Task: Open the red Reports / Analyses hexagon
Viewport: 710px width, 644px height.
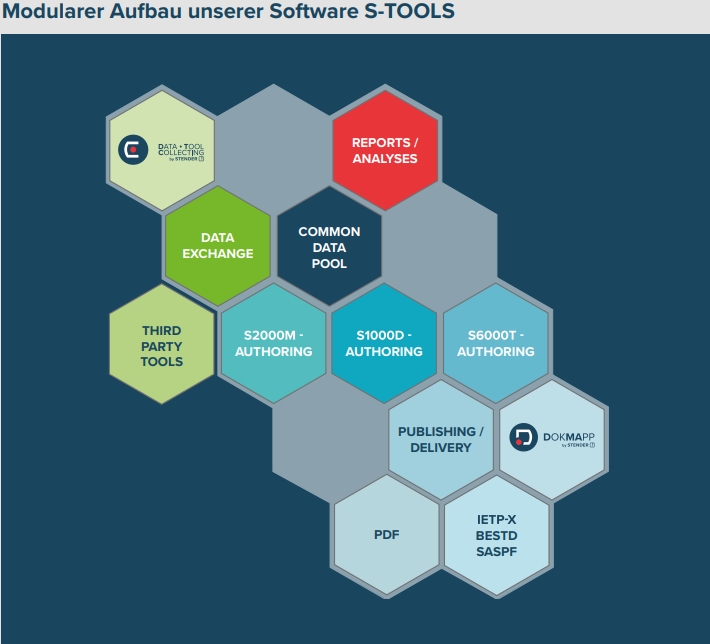Action: coord(385,151)
